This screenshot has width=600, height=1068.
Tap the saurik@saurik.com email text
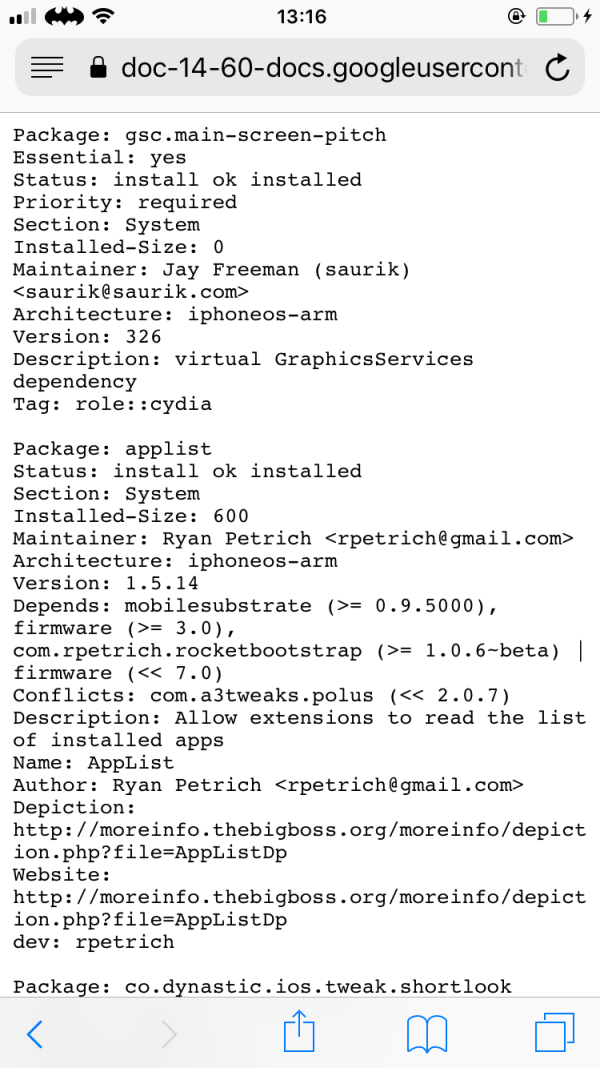pos(130,292)
